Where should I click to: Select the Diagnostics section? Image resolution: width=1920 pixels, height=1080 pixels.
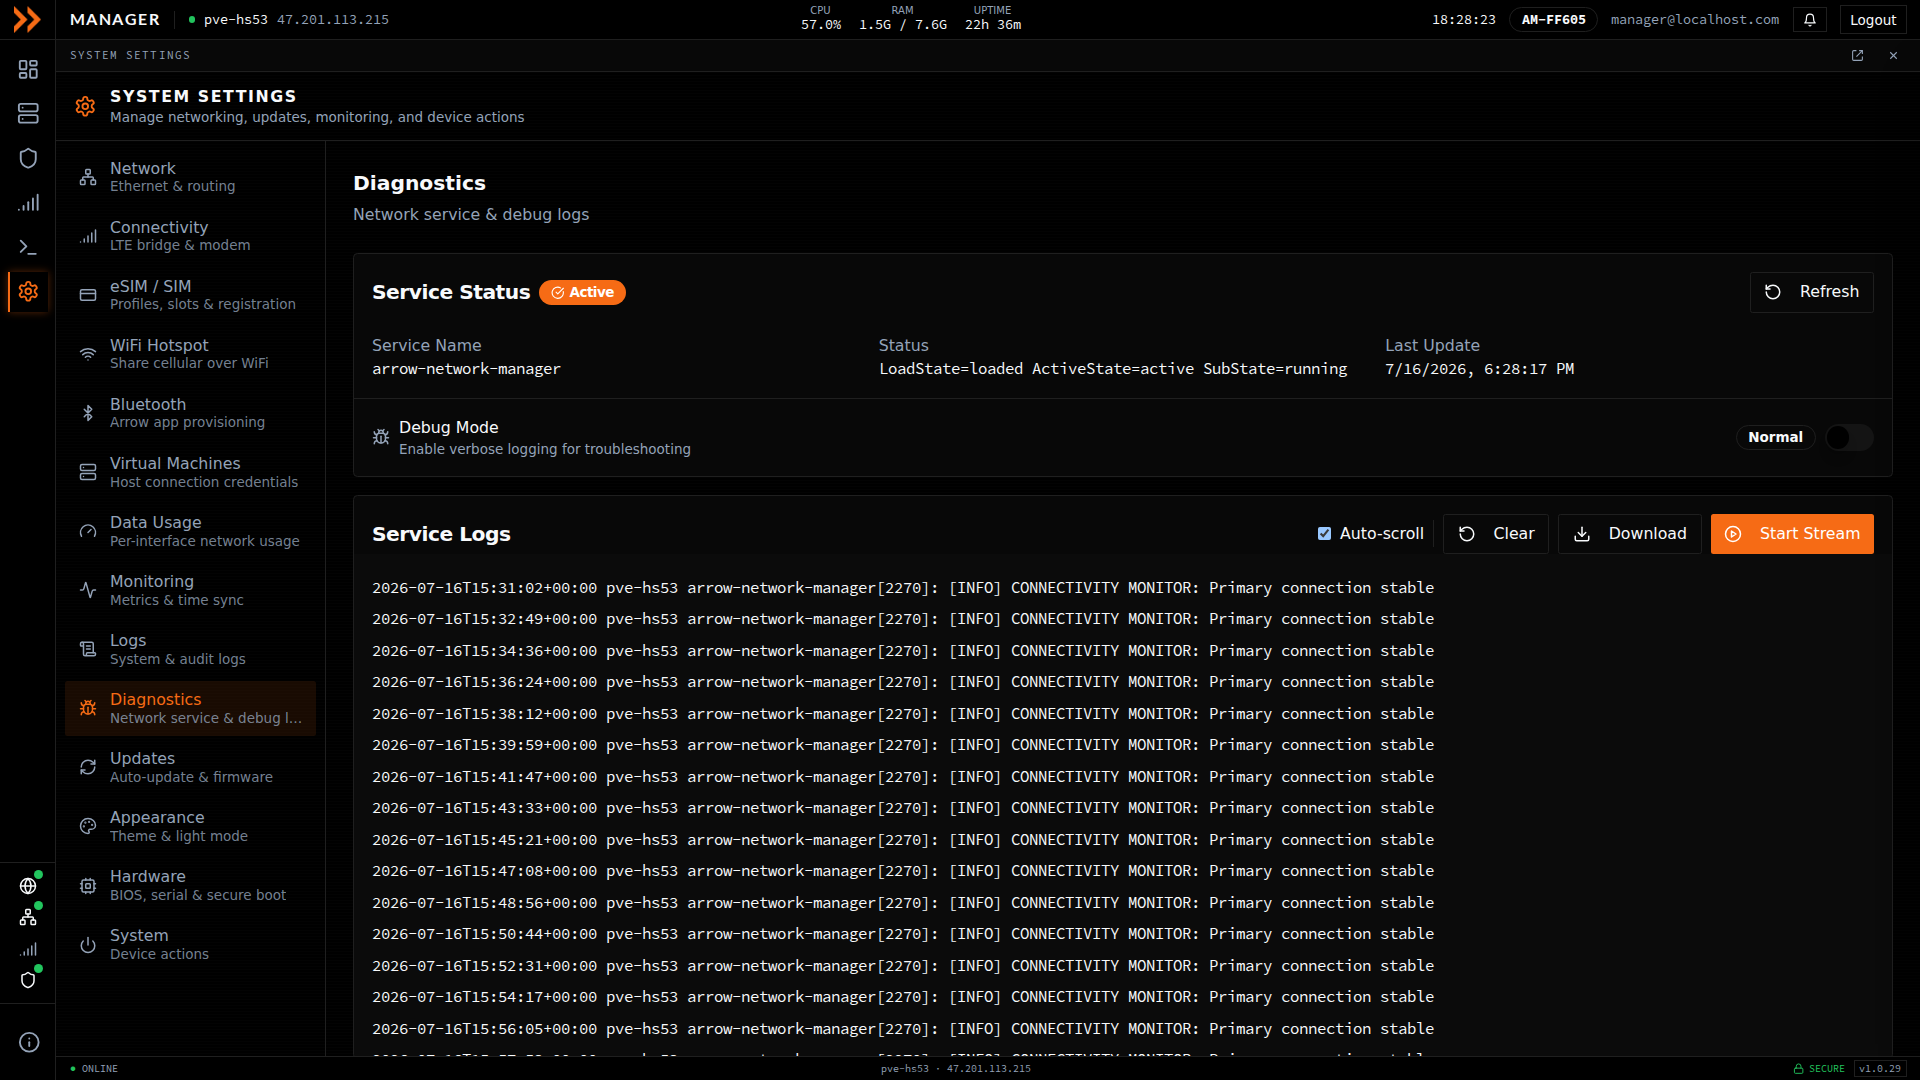[x=190, y=708]
